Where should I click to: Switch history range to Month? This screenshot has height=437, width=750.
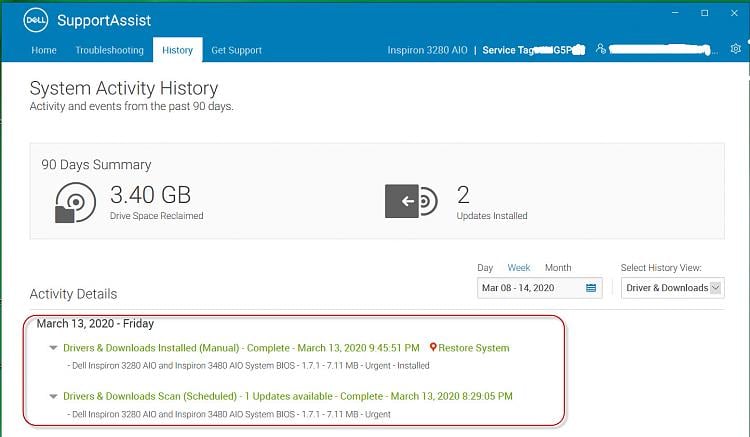(558, 267)
